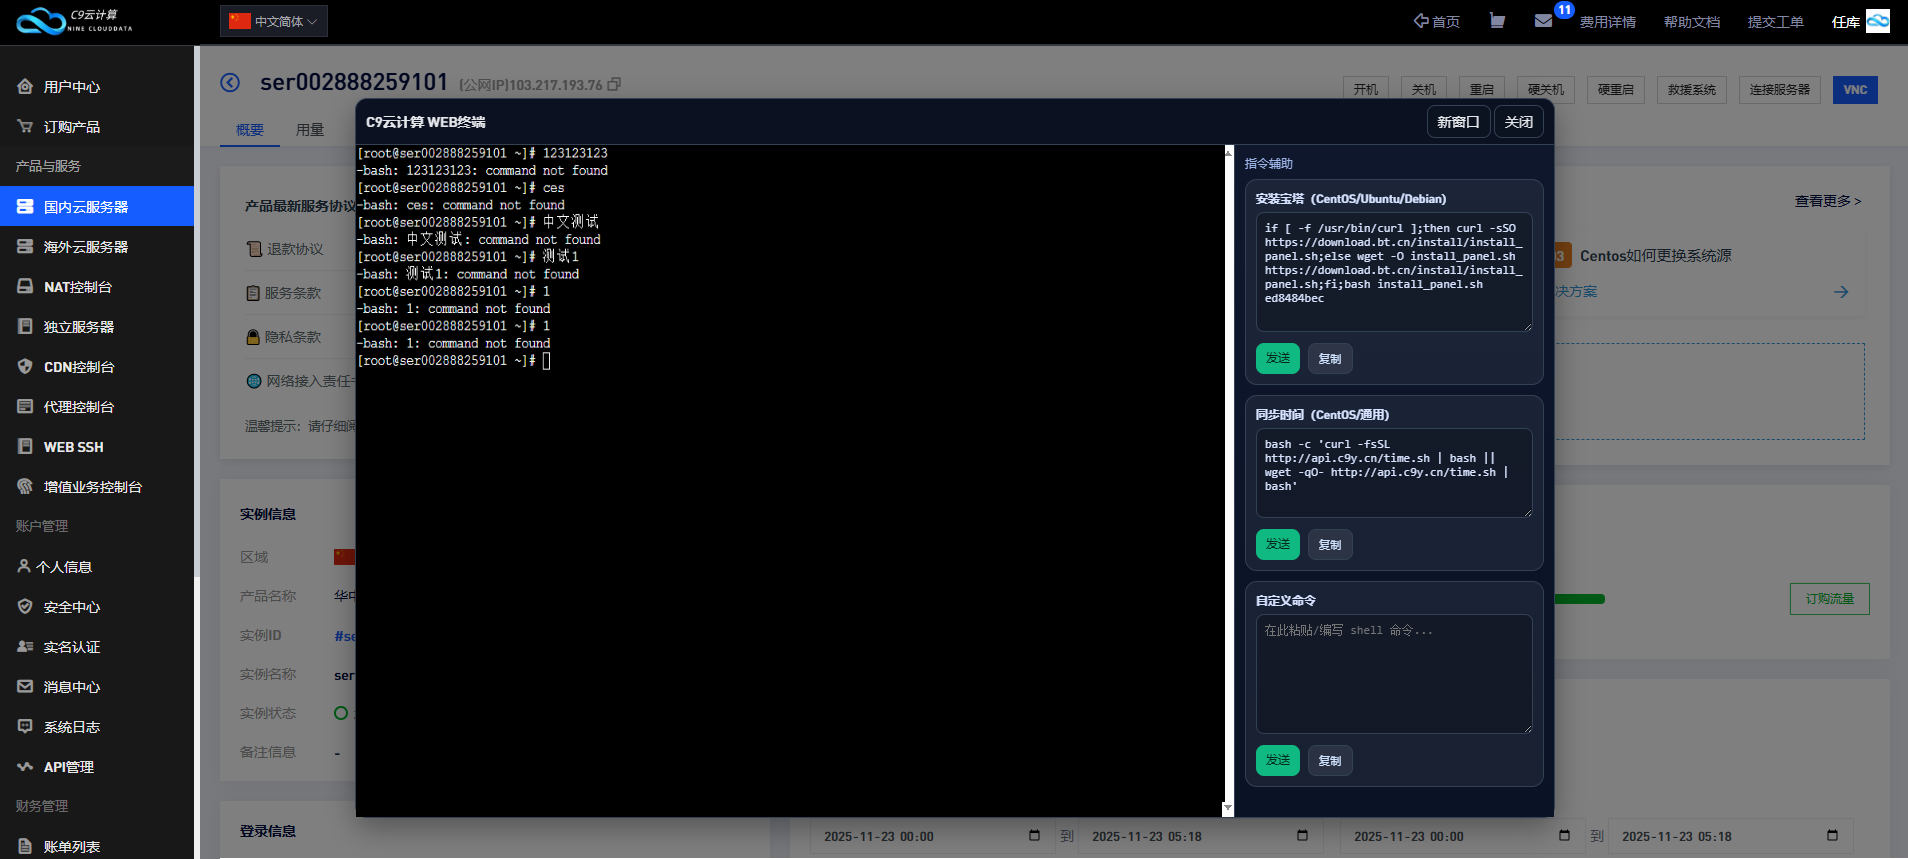Click the user avatar thumbnail
Image resolution: width=1908 pixels, height=859 pixels.
(x=1878, y=21)
